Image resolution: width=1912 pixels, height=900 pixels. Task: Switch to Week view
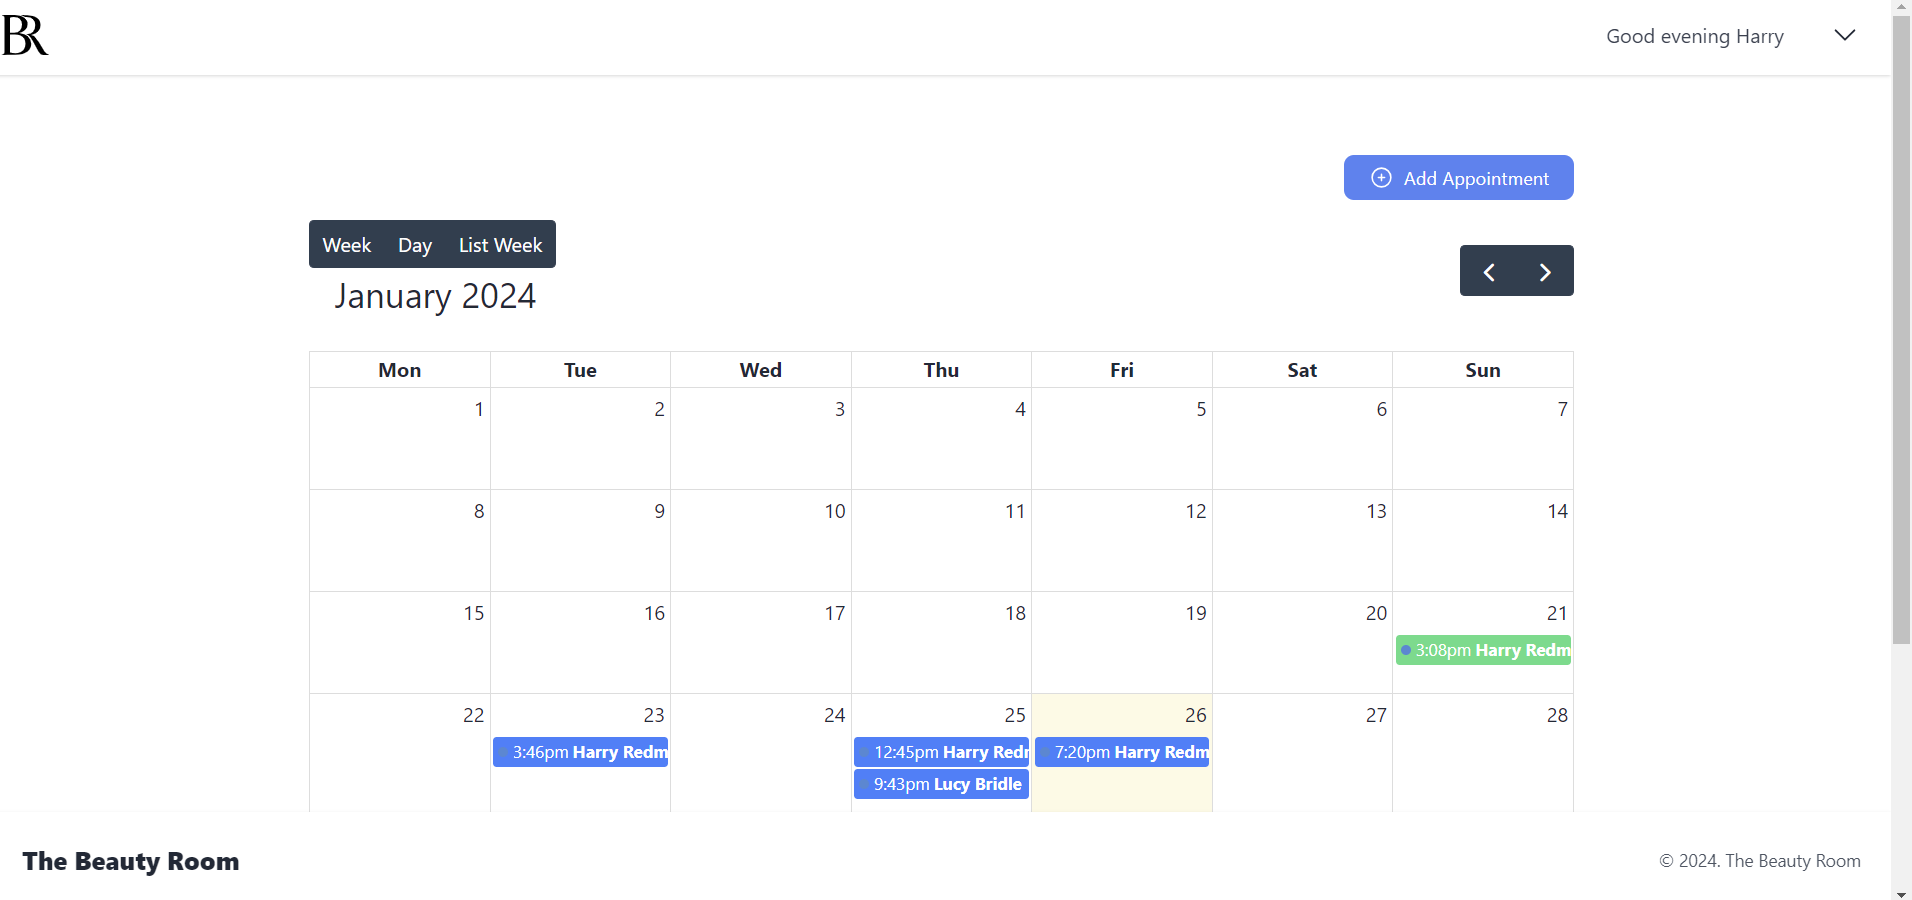[x=346, y=245]
